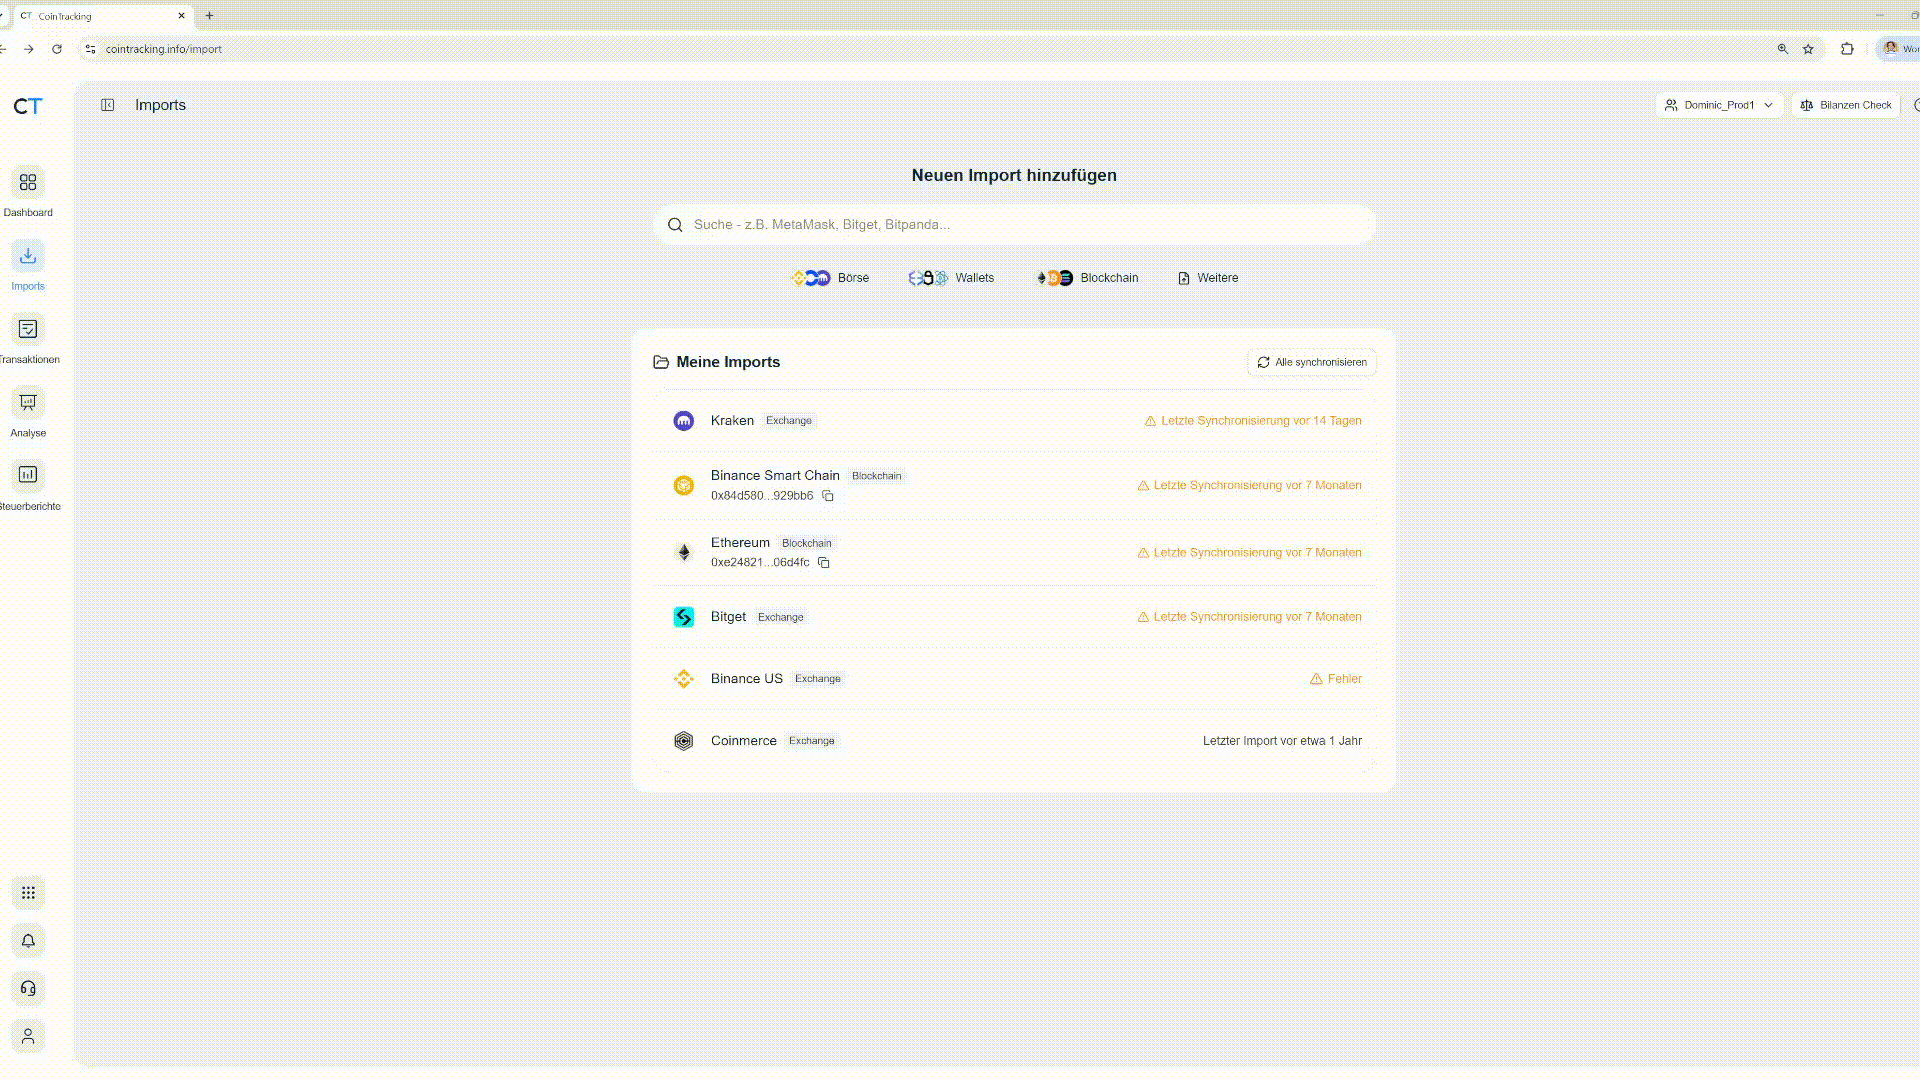Click the folder icon beside Meine Imports
Image resolution: width=1920 pixels, height=1080 pixels.
click(x=661, y=362)
